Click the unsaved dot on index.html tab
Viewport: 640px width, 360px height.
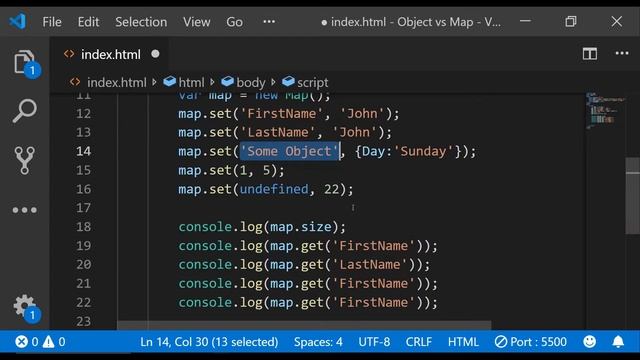(x=155, y=54)
